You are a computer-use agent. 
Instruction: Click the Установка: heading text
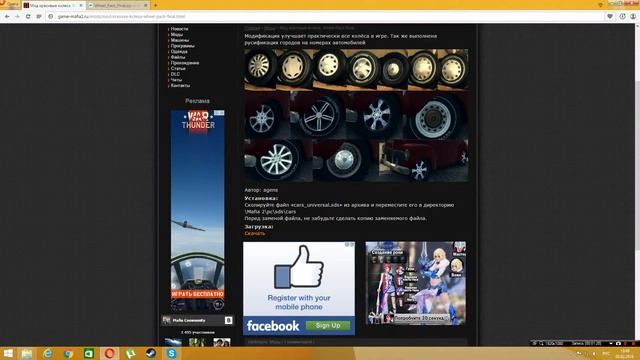pyautogui.click(x=261, y=198)
